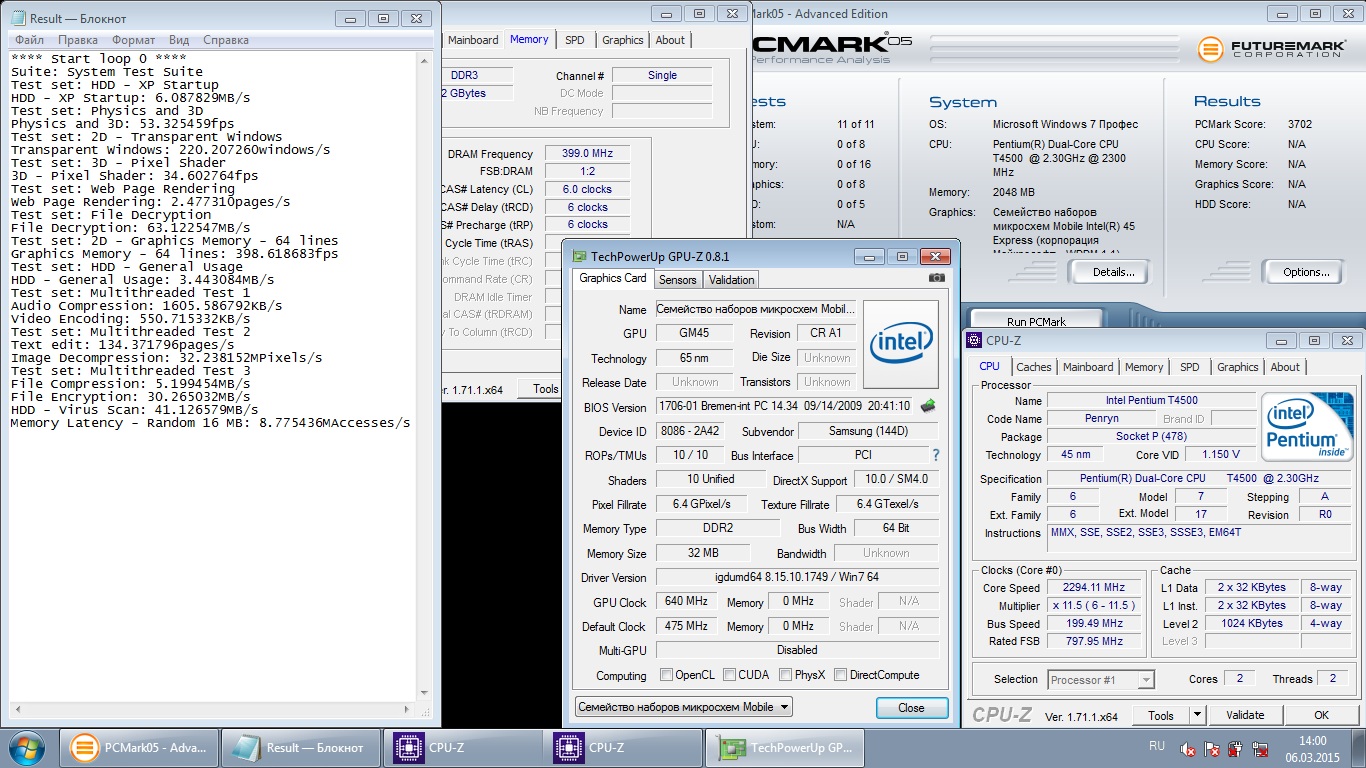This screenshot has height=768, width=1366.
Task: Click the PCMark Score value 3702
Action: [1300, 124]
